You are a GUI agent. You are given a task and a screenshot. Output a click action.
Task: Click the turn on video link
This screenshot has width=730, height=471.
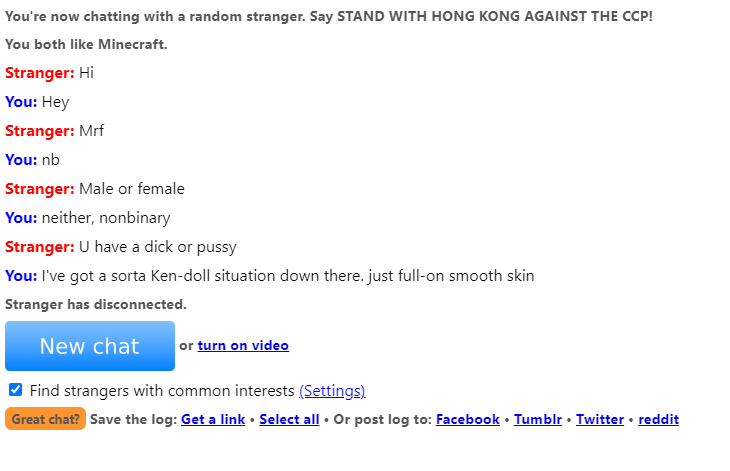(x=243, y=346)
